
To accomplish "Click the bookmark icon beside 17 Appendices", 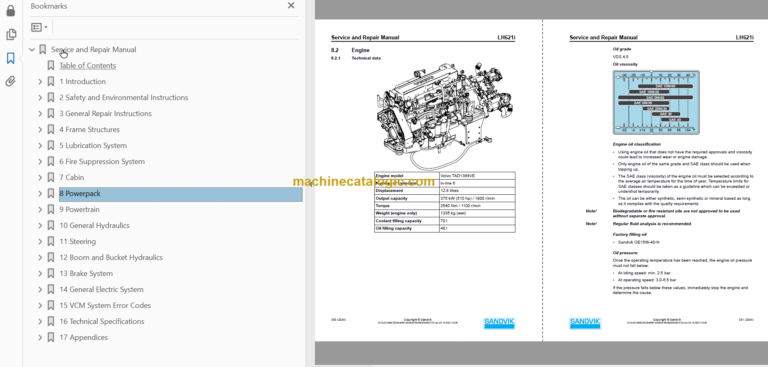I will (50, 338).
